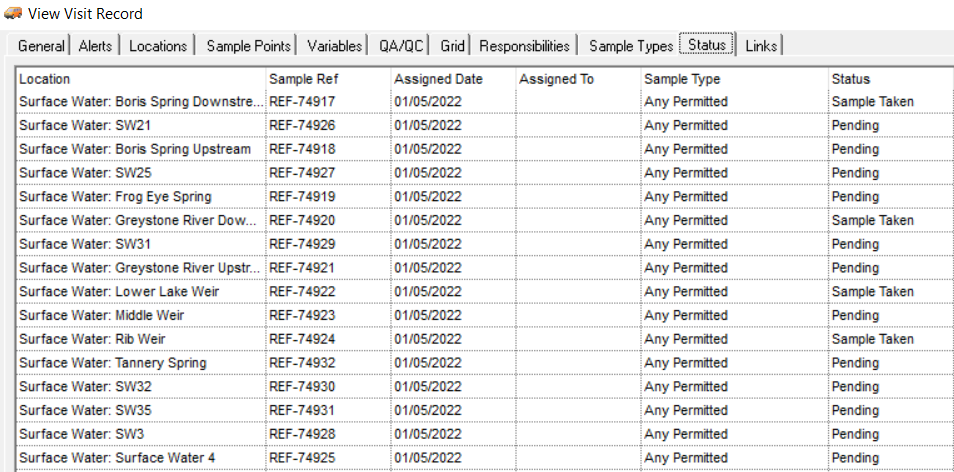Click the van icon beside View Visit Record
This screenshot has width=954, height=472.
coord(13,12)
